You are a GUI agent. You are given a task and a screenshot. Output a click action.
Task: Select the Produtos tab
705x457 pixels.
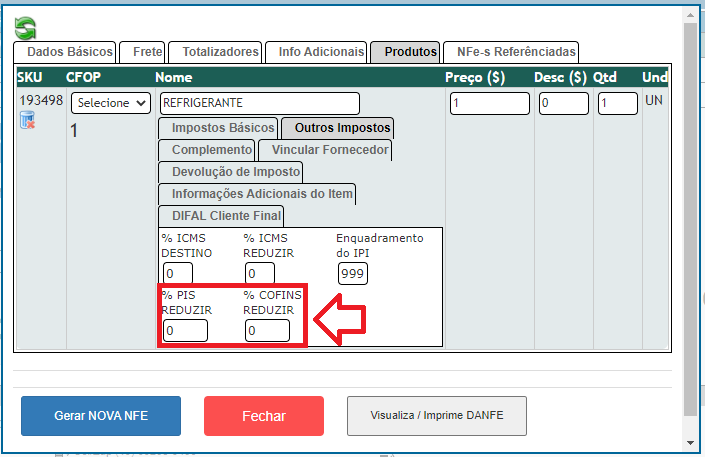[x=405, y=52]
